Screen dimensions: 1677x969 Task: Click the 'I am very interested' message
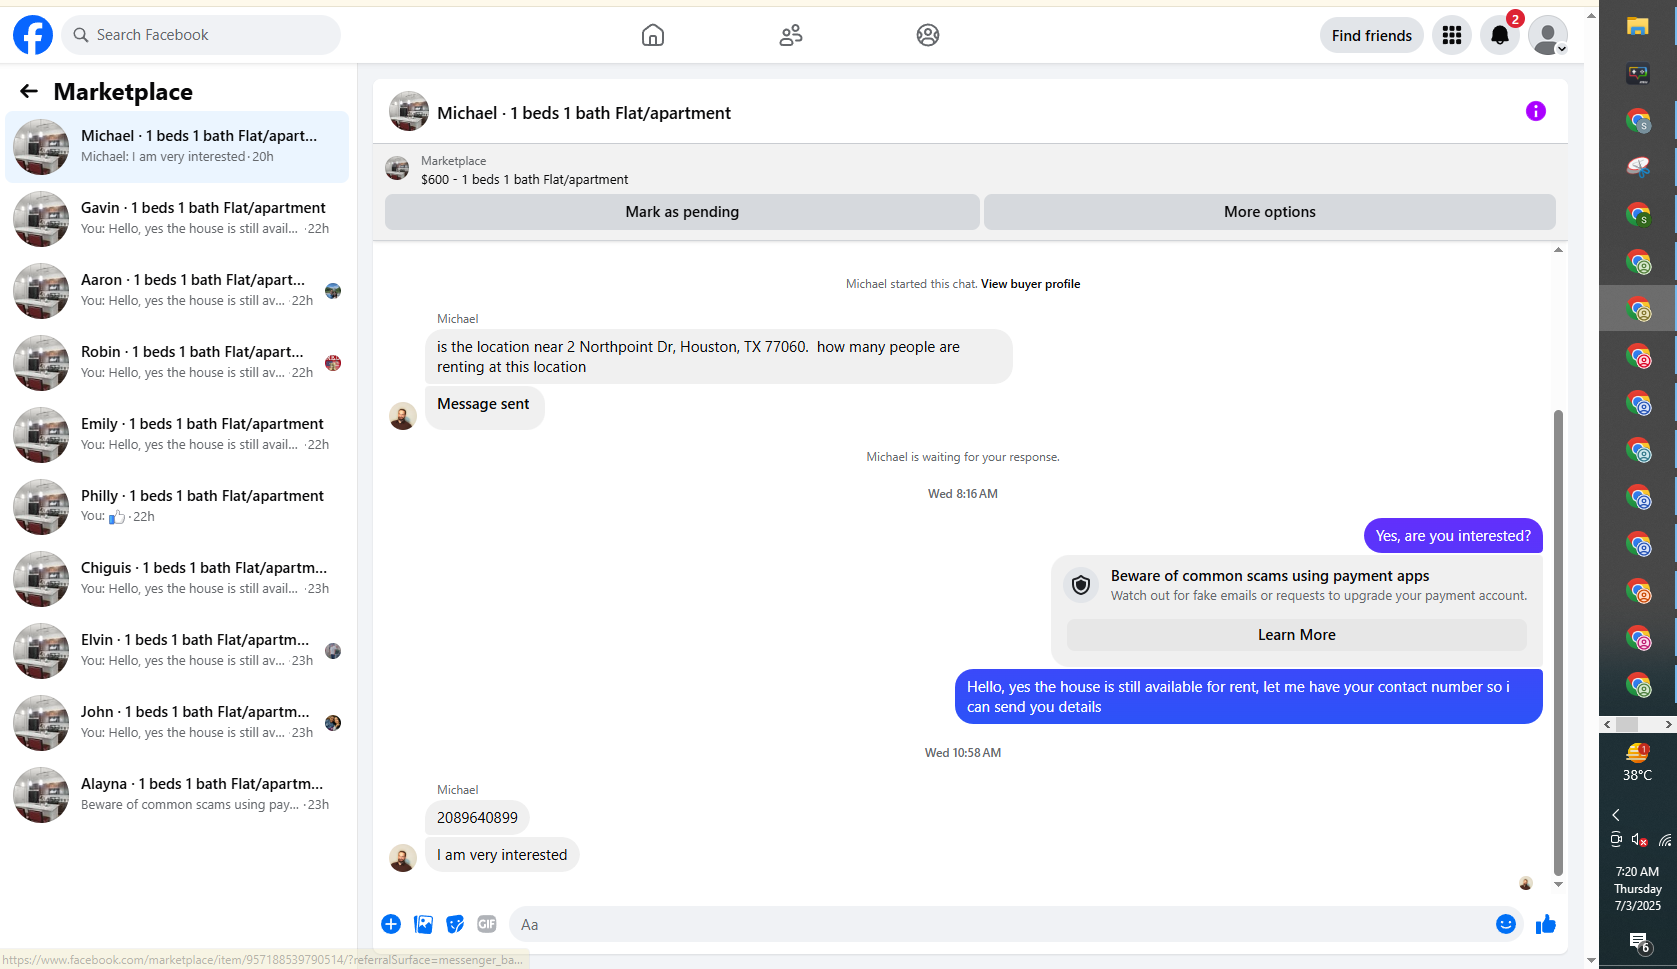(x=502, y=855)
